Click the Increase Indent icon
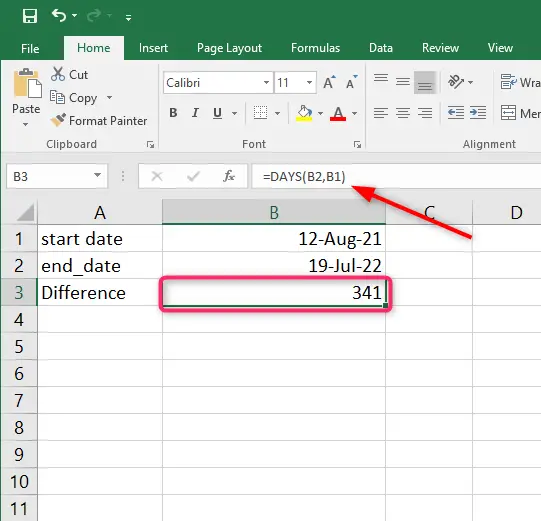 pyautogui.click(x=478, y=112)
